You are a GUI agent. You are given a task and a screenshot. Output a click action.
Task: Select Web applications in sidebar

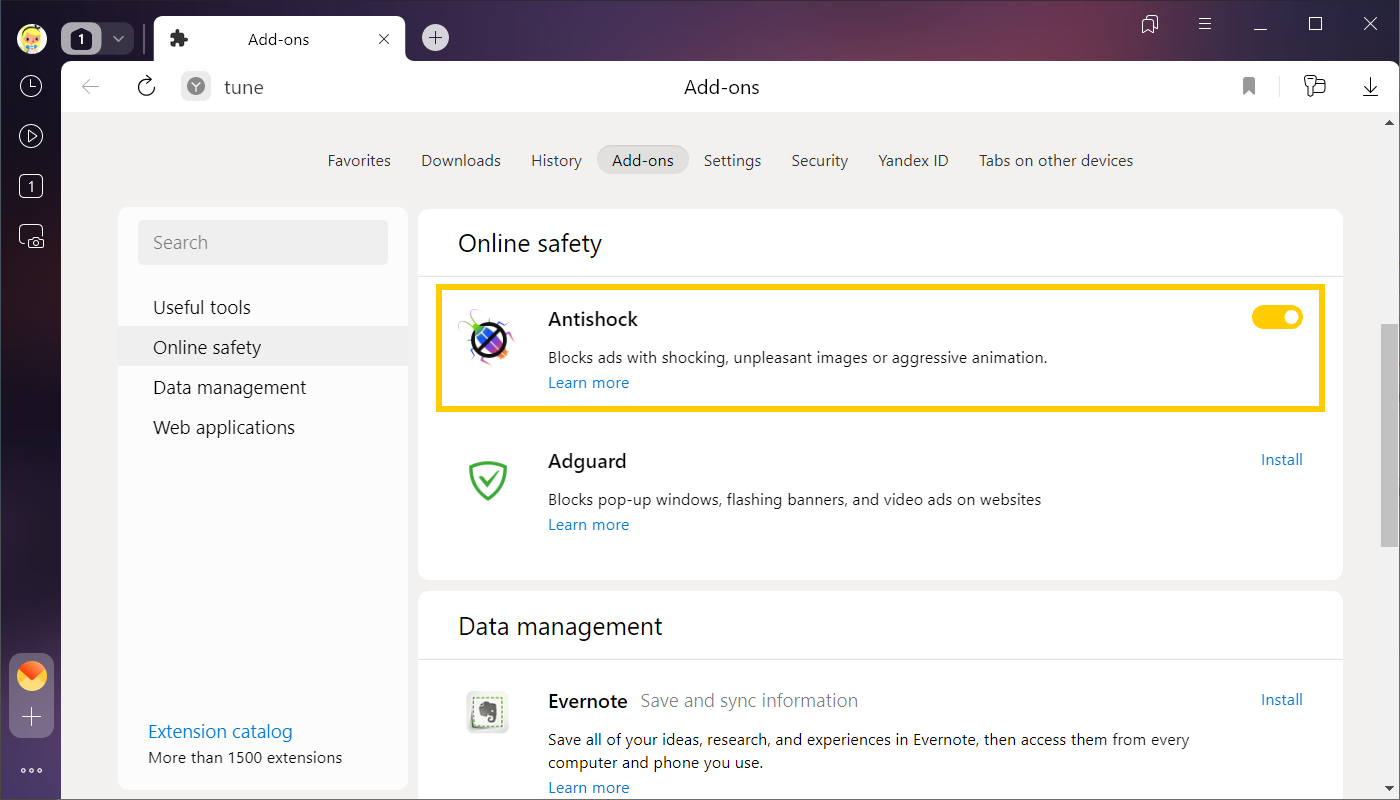tap(263, 427)
